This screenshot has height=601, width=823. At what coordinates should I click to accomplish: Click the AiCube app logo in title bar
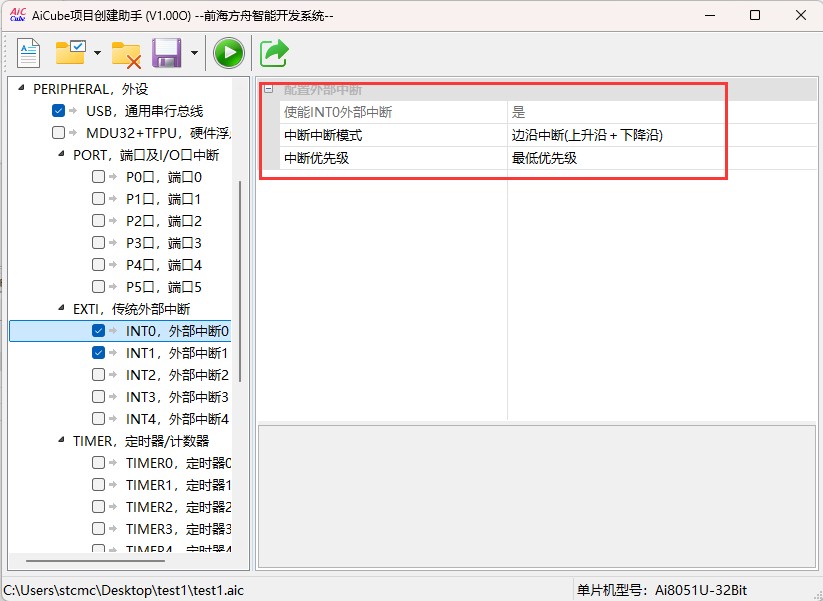click(x=17, y=15)
